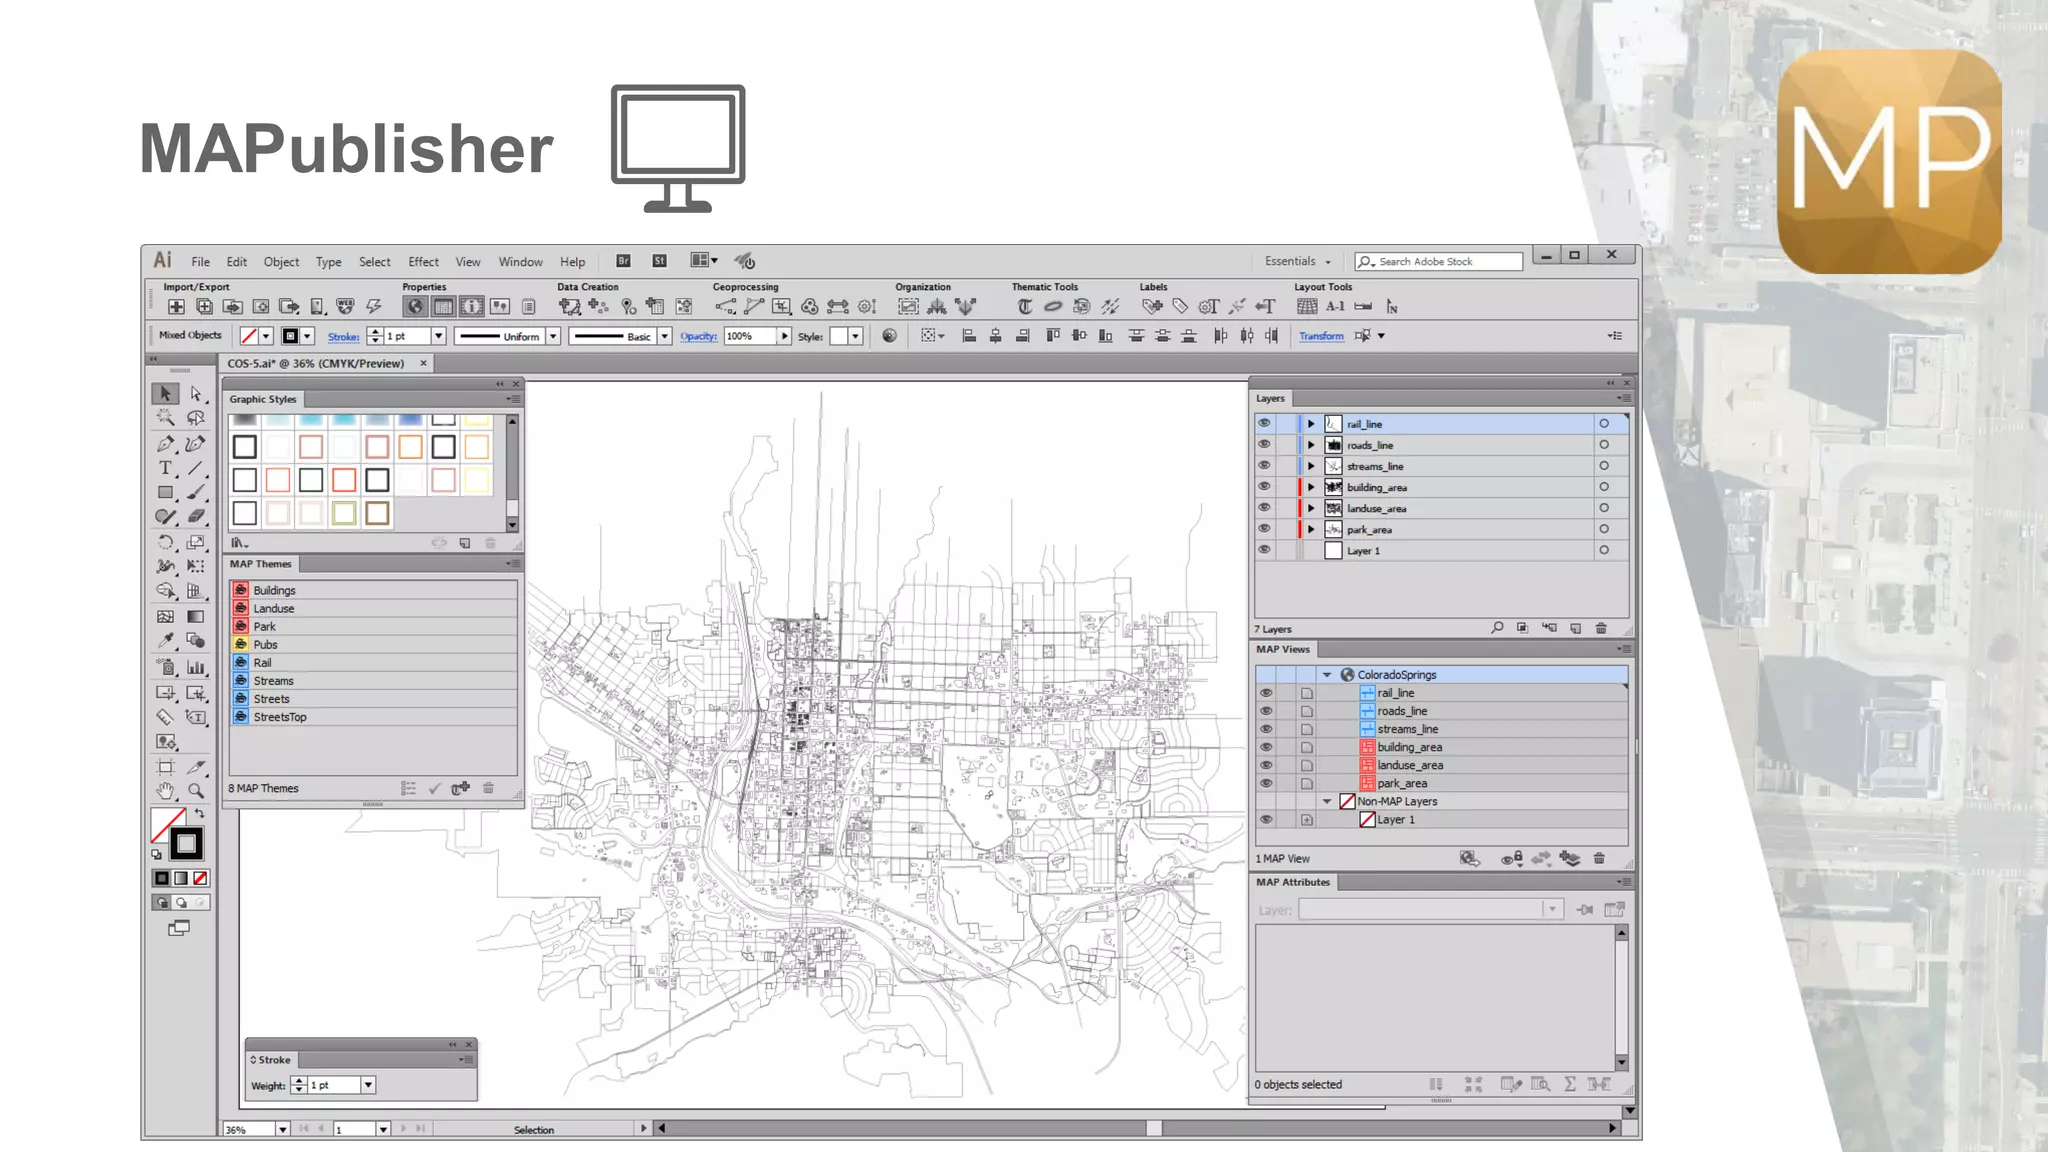Click the black Stroke swatch in toolbox
The image size is (2048, 1152).
(x=186, y=844)
